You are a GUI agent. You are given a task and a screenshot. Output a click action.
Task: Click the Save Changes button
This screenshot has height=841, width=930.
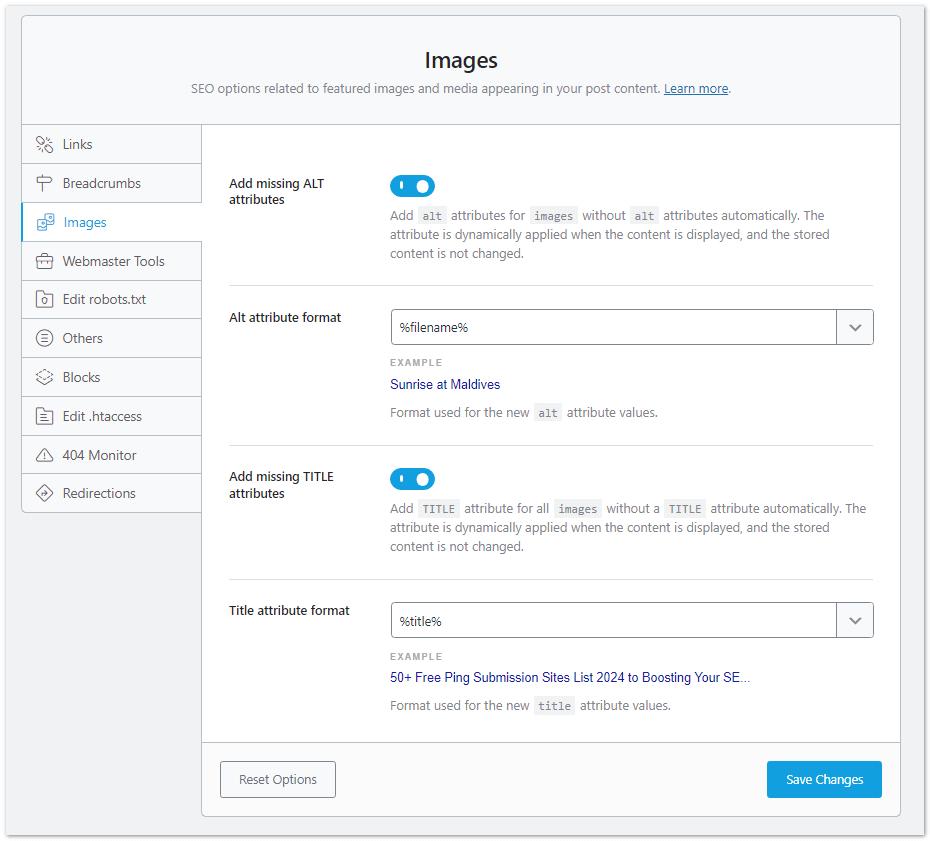[824, 779]
